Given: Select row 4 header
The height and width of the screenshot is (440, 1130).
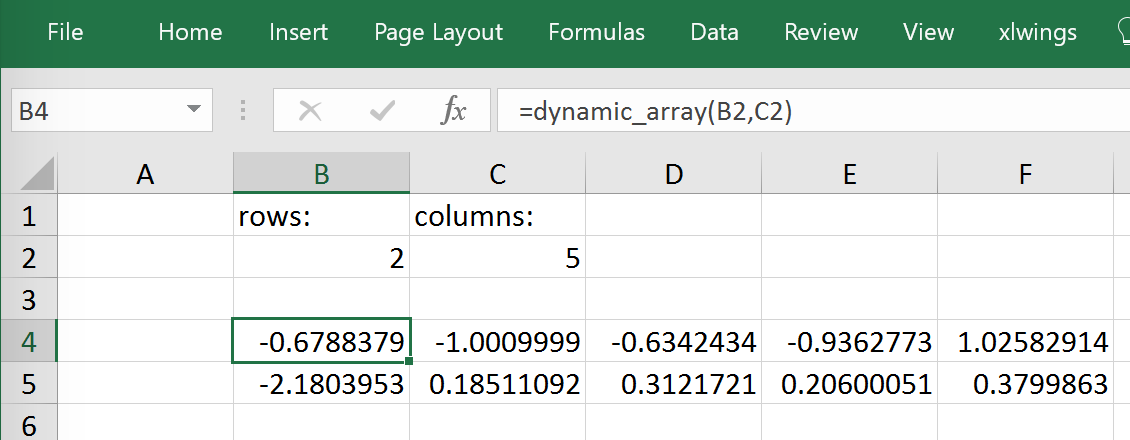Looking at the screenshot, I should pyautogui.click(x=29, y=341).
